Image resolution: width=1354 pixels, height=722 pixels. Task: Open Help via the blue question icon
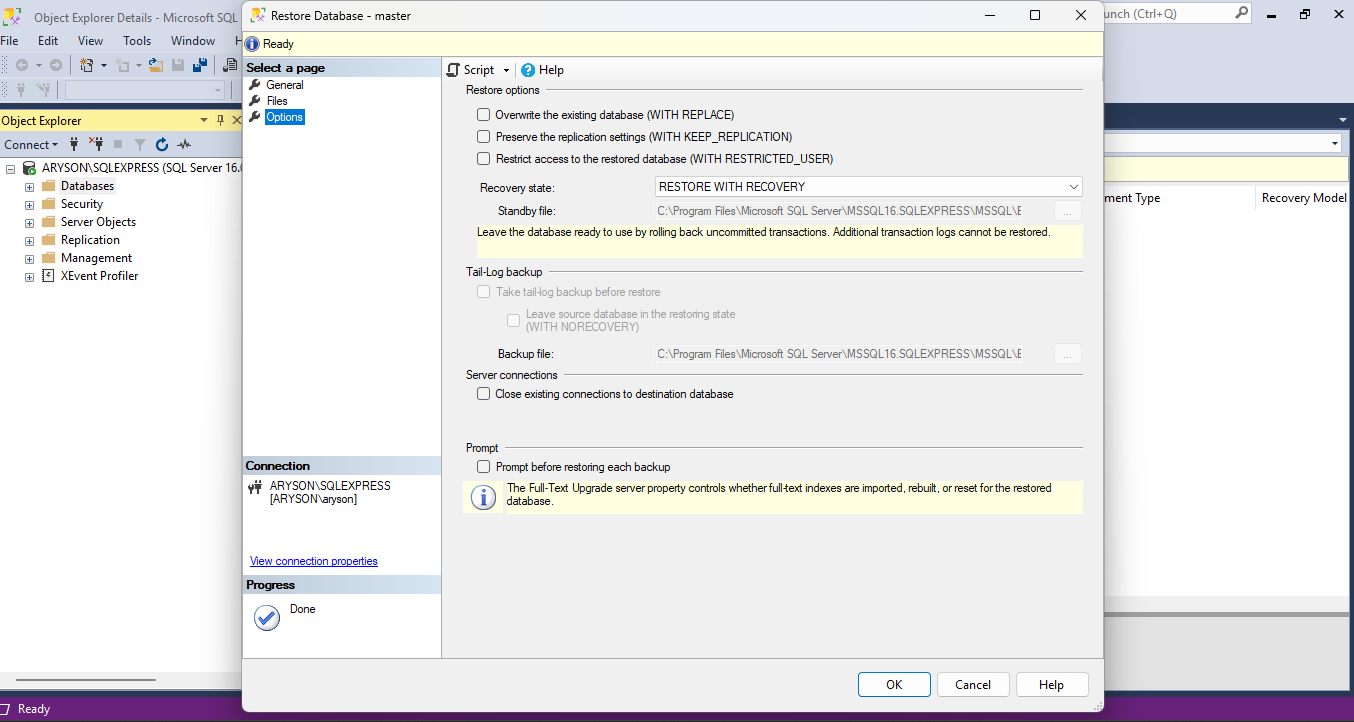pyautogui.click(x=528, y=70)
